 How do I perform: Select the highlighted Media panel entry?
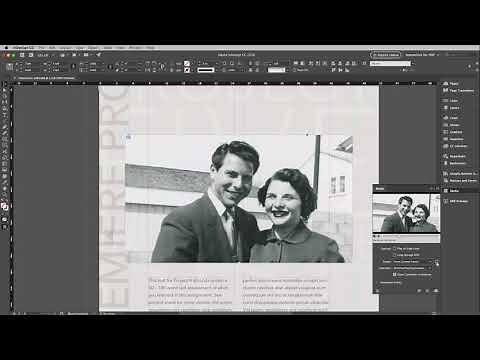click(459, 190)
